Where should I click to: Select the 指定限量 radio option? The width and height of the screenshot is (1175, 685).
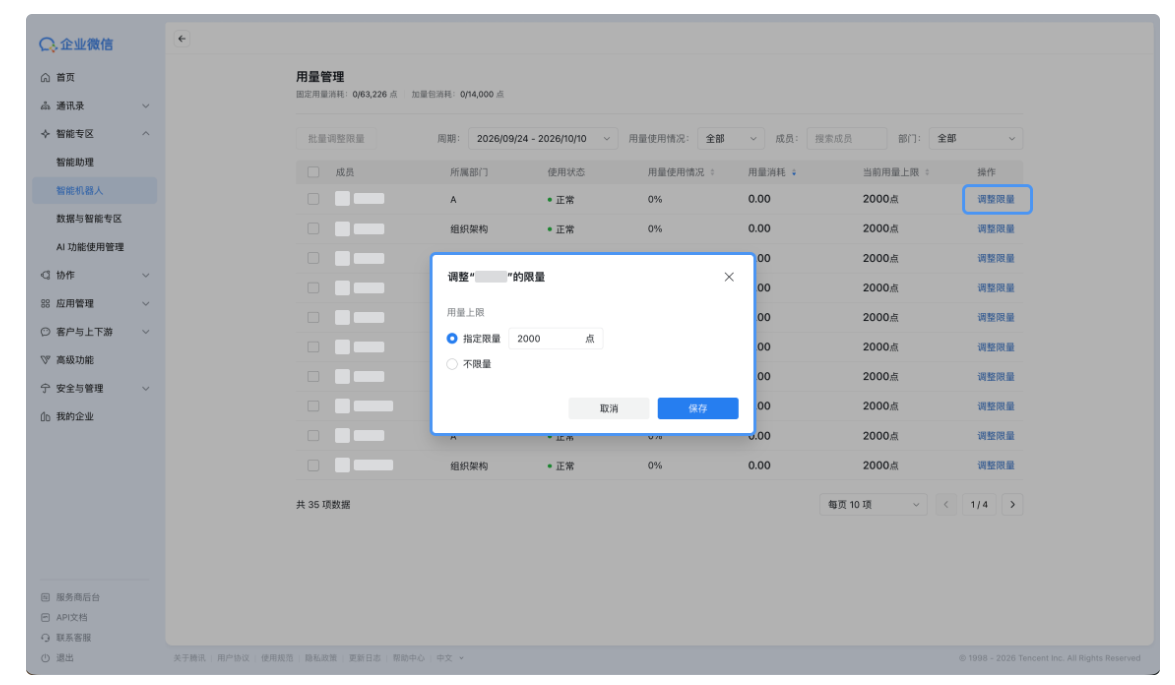(x=452, y=339)
